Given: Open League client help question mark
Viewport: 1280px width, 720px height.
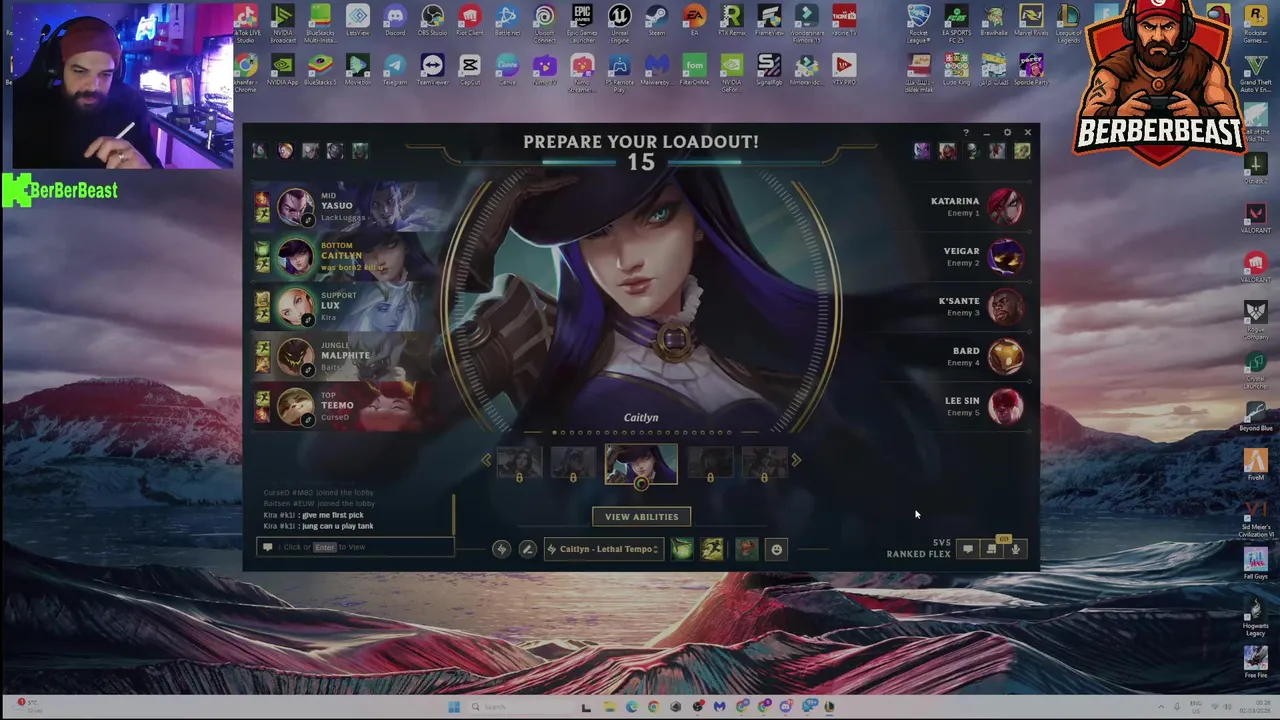Looking at the screenshot, I should [x=966, y=132].
